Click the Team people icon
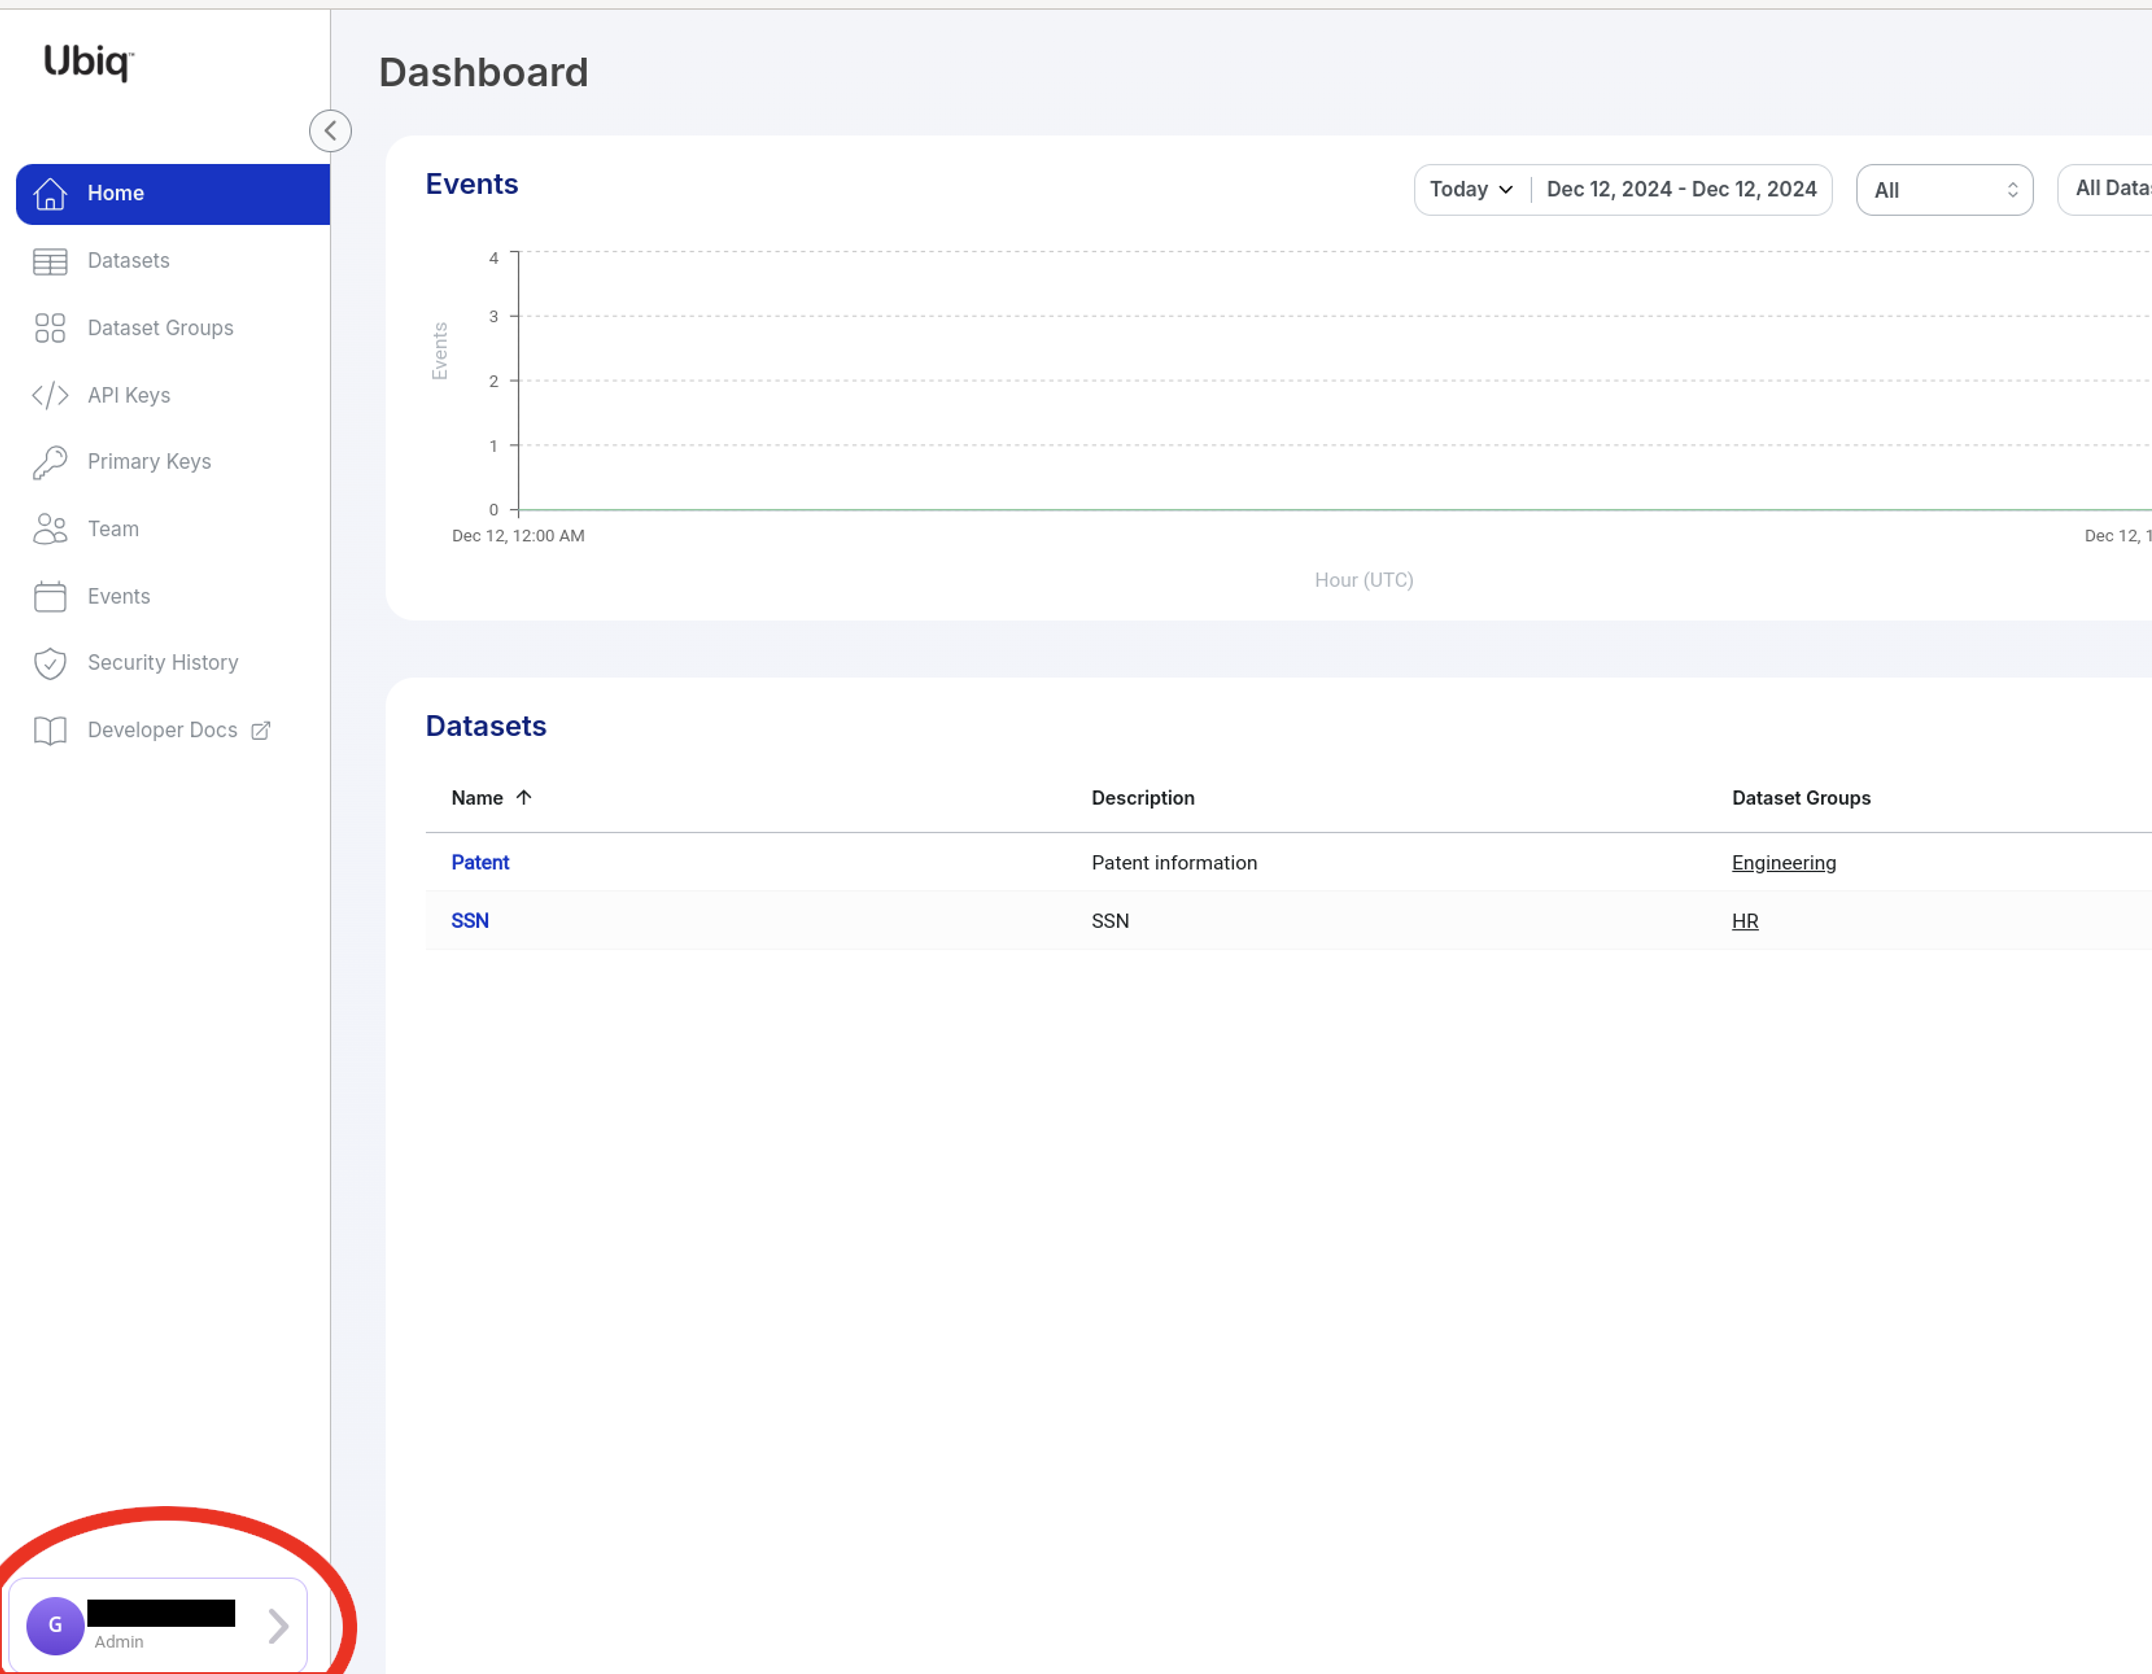2152x1674 pixels. (50, 529)
